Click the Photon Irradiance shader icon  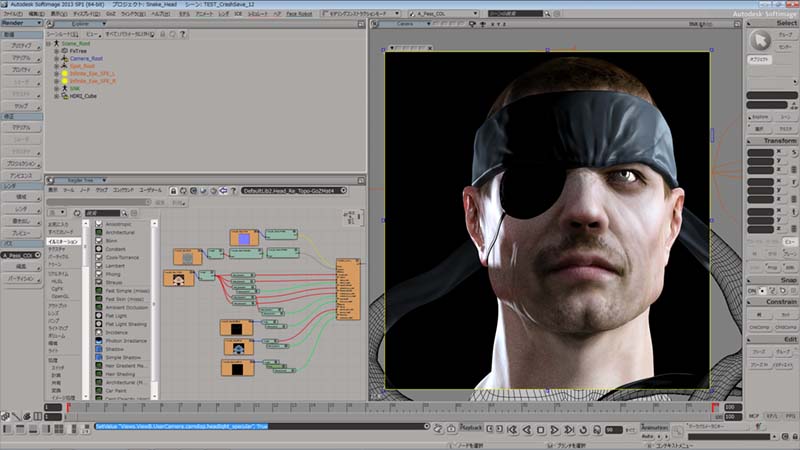[99, 340]
